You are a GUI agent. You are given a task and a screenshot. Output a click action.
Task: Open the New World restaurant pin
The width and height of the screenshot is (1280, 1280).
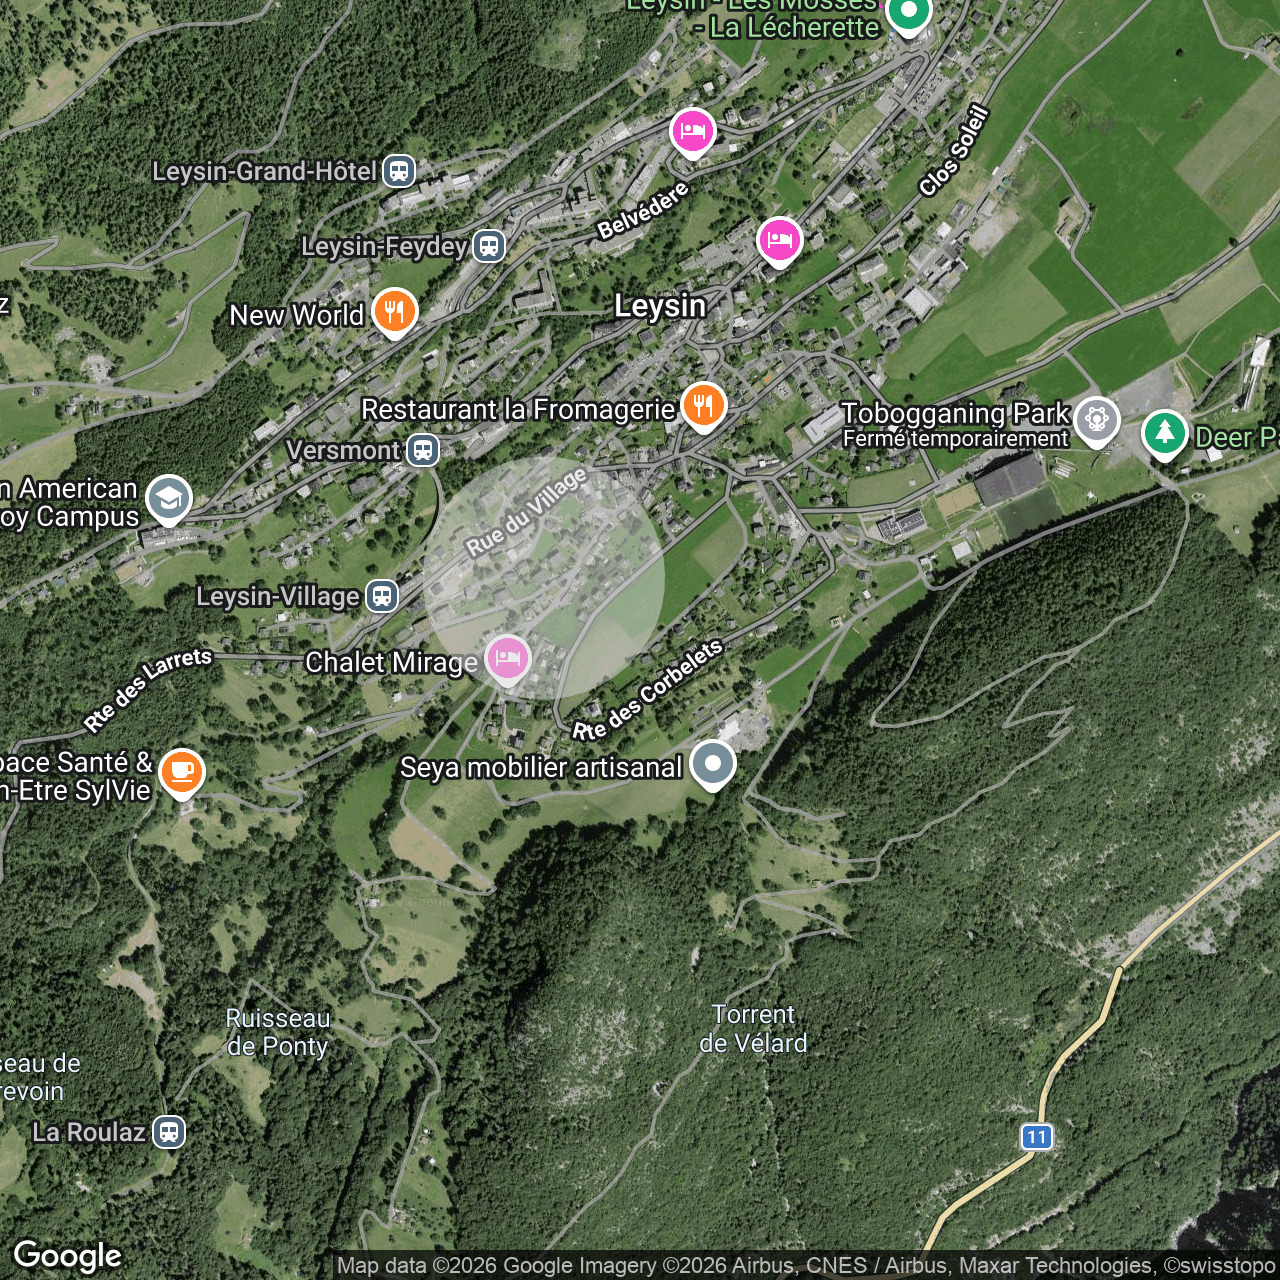tap(395, 311)
